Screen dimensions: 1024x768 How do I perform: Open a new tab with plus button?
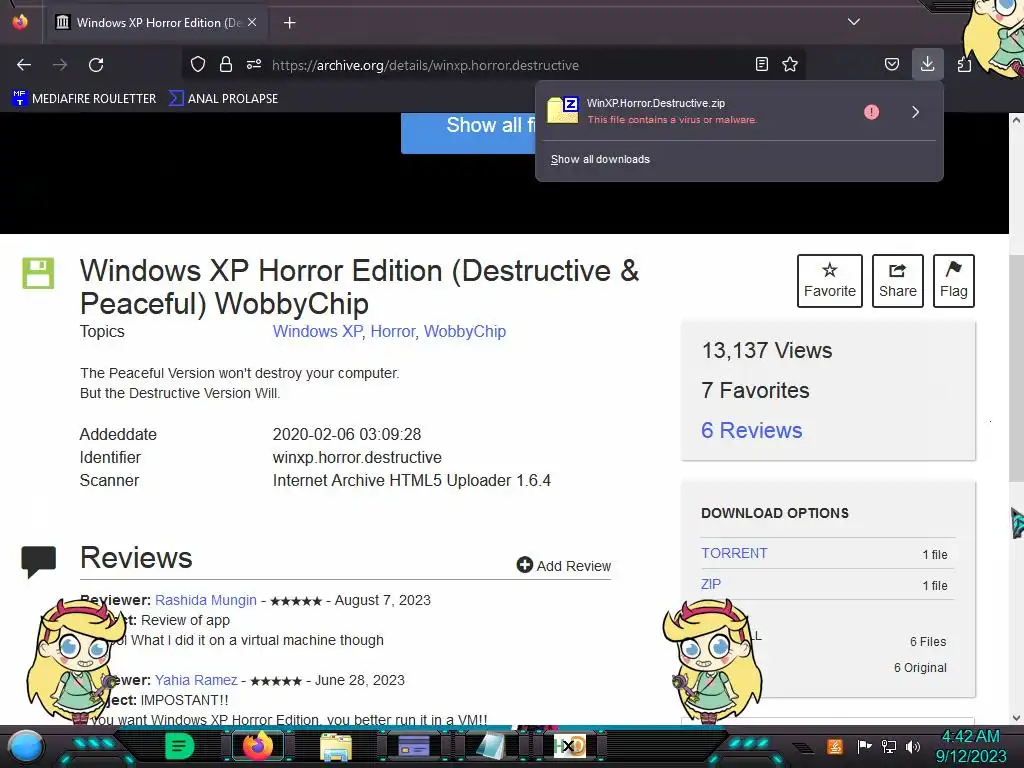click(289, 23)
